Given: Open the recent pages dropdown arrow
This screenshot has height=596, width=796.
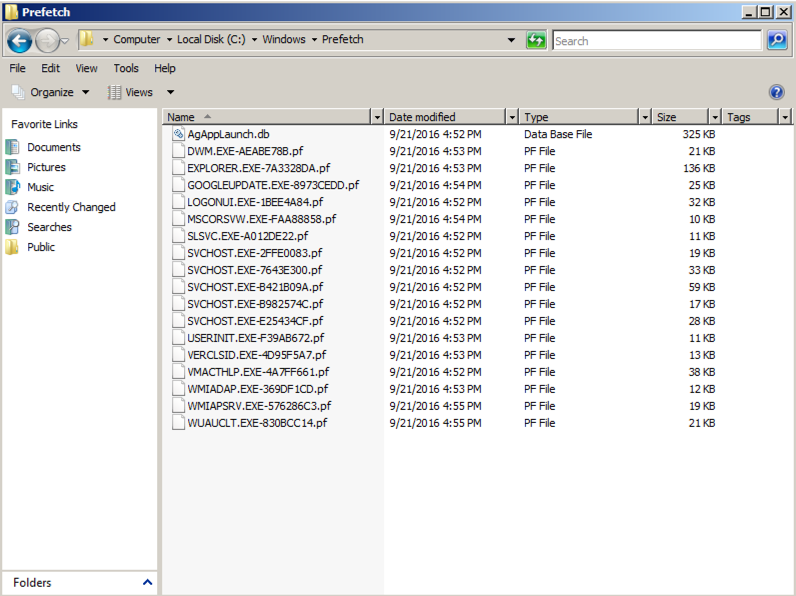Looking at the screenshot, I should (x=65, y=41).
